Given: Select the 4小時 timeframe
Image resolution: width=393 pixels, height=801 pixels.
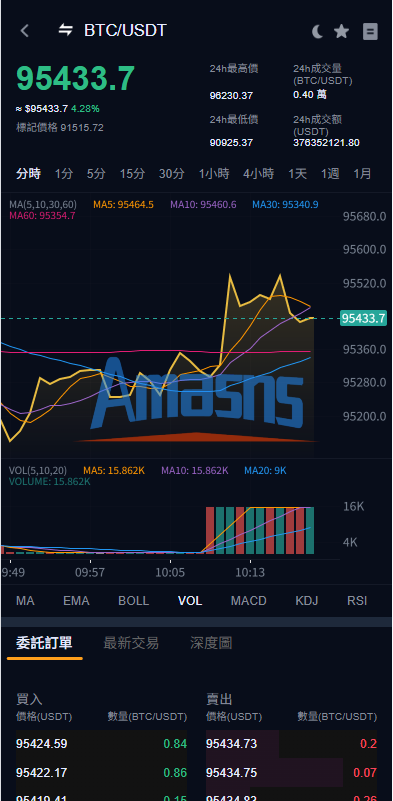Looking at the screenshot, I should click(258, 174).
